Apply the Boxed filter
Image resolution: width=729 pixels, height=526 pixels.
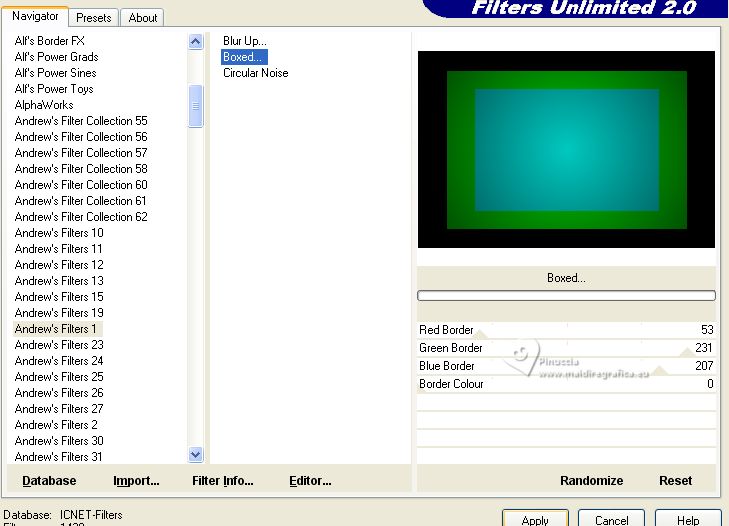pyautogui.click(x=535, y=519)
